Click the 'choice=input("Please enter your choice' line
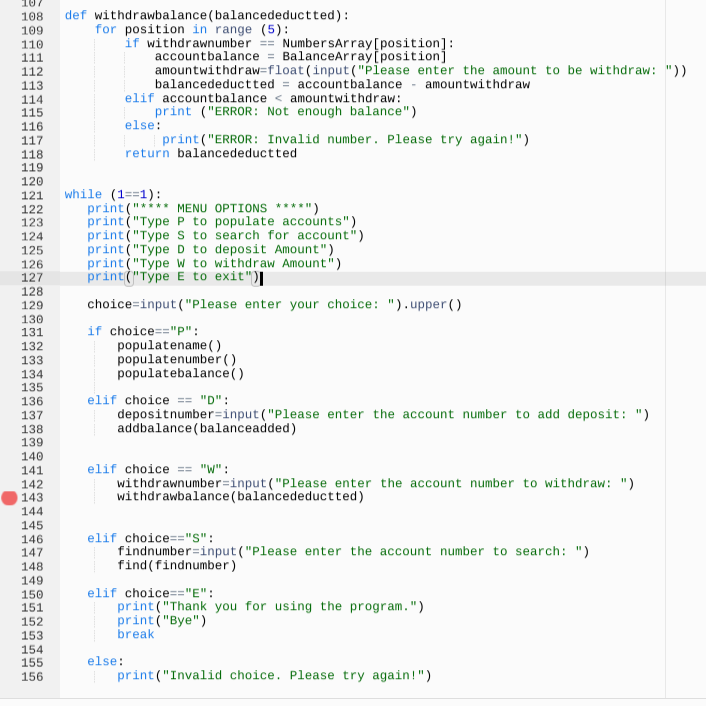This screenshot has width=706, height=706. pos(275,304)
